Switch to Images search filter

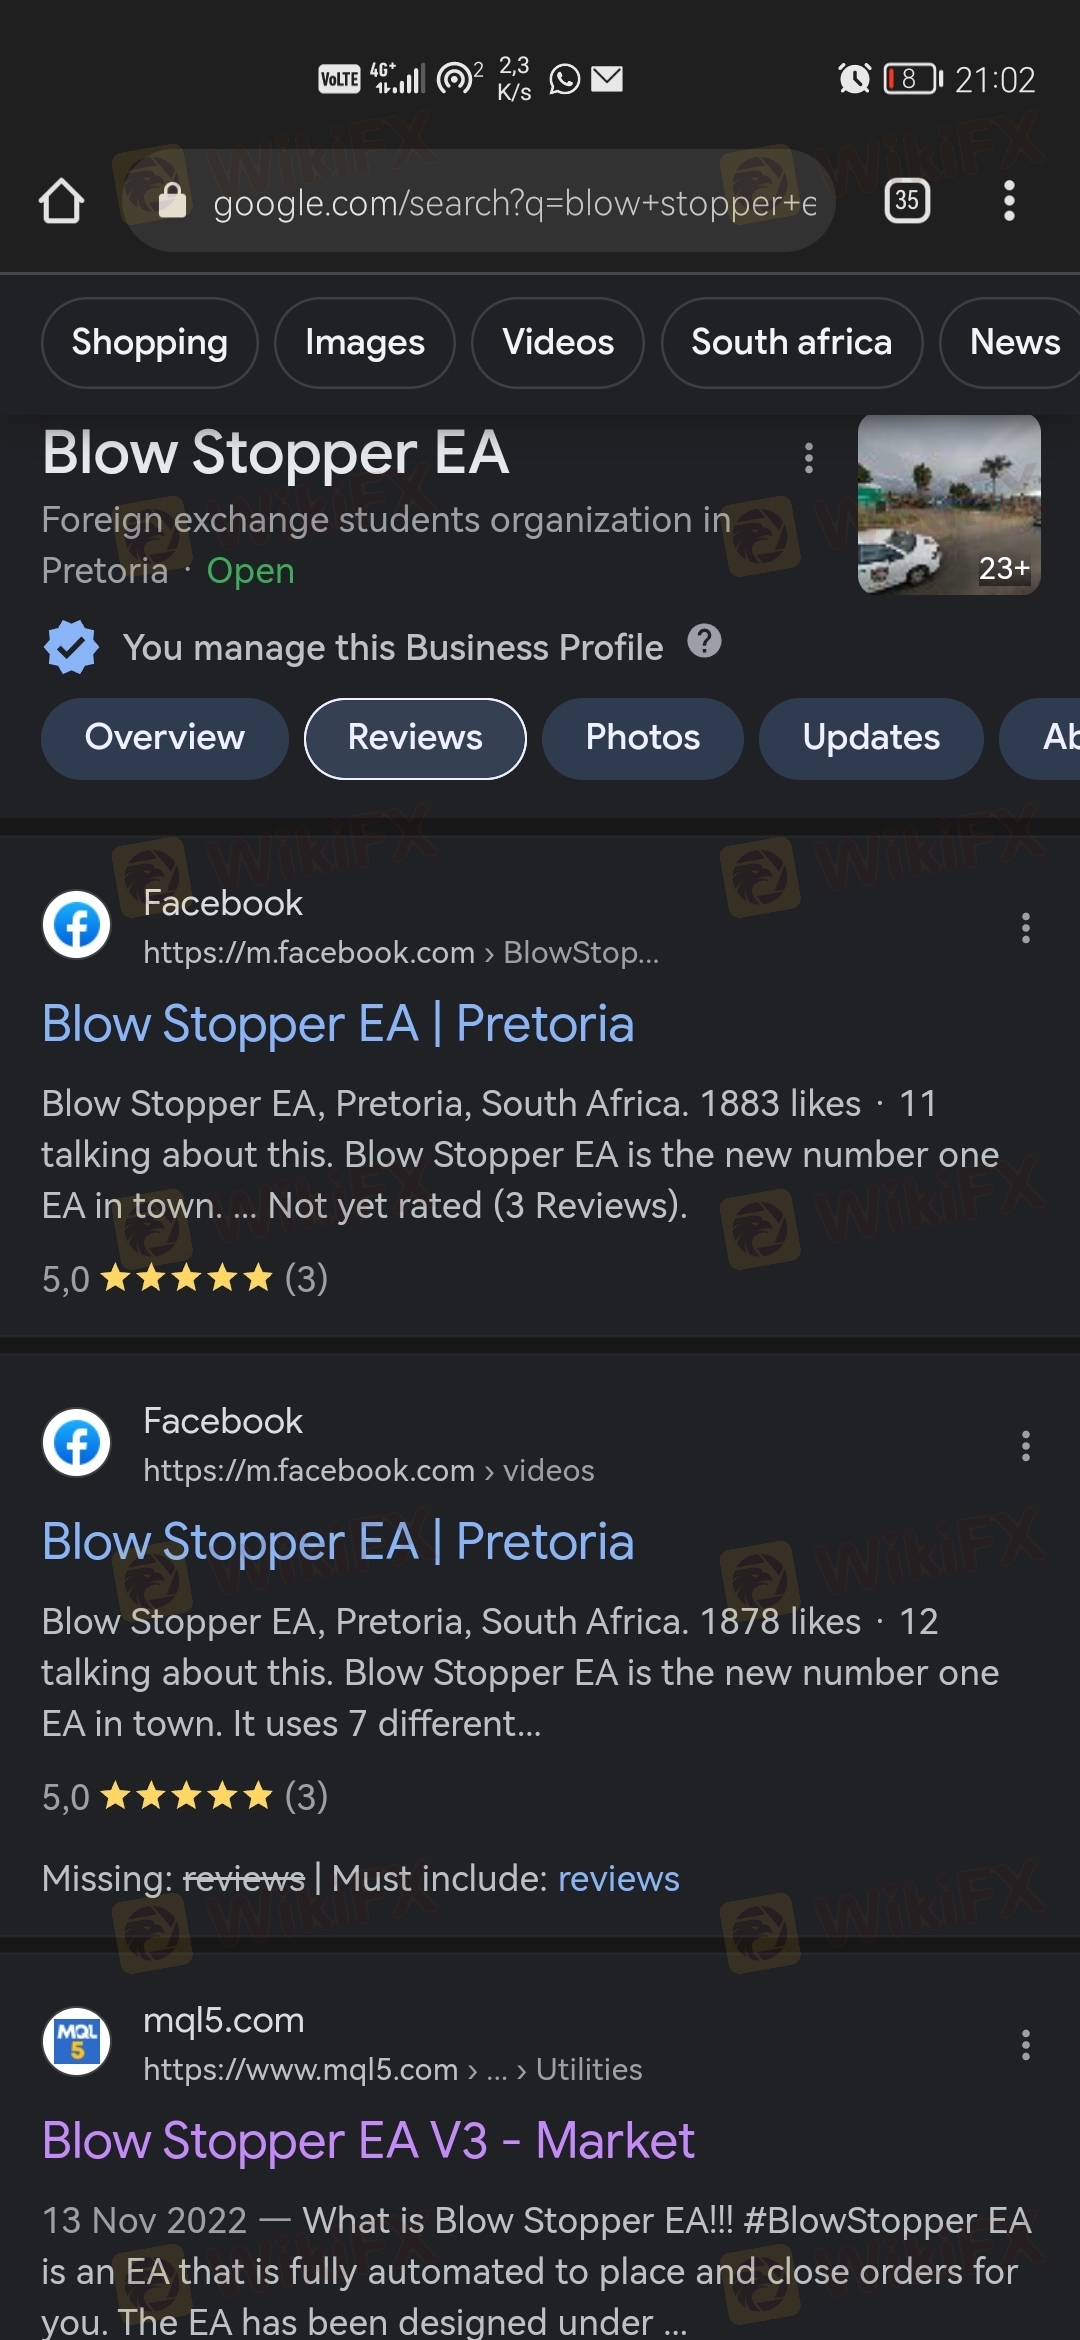[x=365, y=343]
